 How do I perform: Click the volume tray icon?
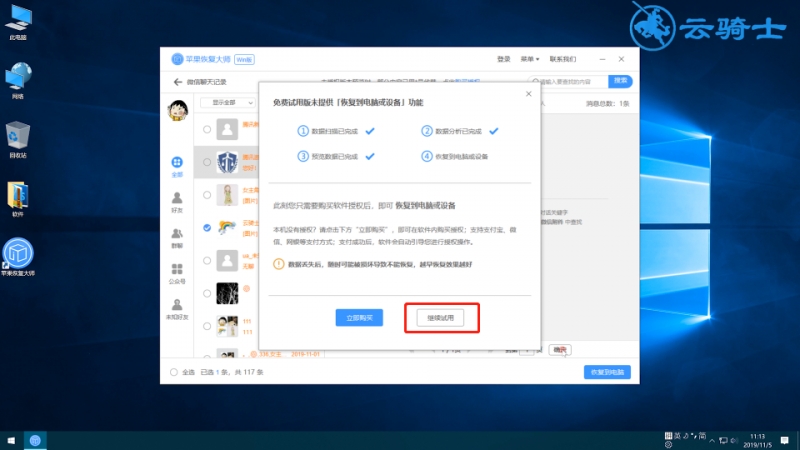[x=734, y=440]
